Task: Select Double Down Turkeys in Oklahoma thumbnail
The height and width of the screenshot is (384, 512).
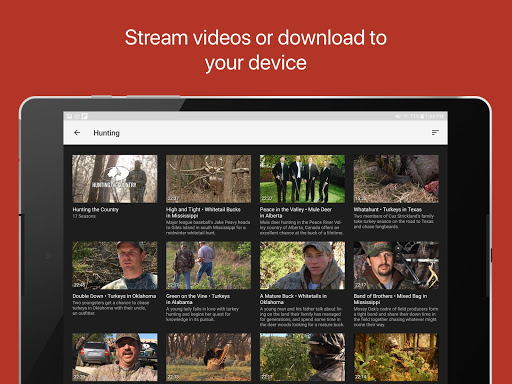Action: coord(115,265)
